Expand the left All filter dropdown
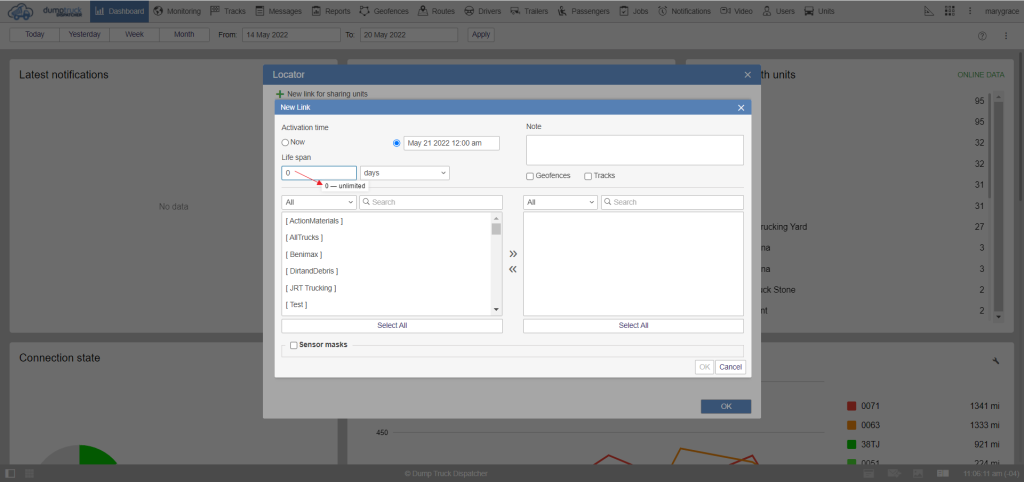This screenshot has width=1024, height=482. 318,202
